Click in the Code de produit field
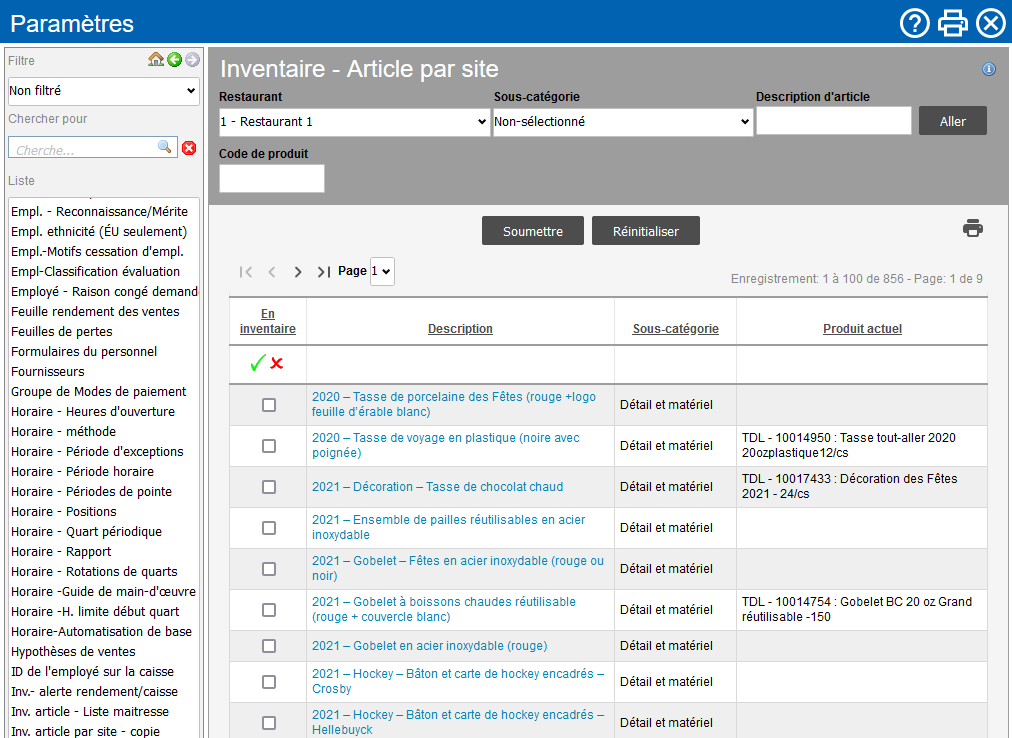The height and width of the screenshot is (738, 1012). [x=272, y=179]
